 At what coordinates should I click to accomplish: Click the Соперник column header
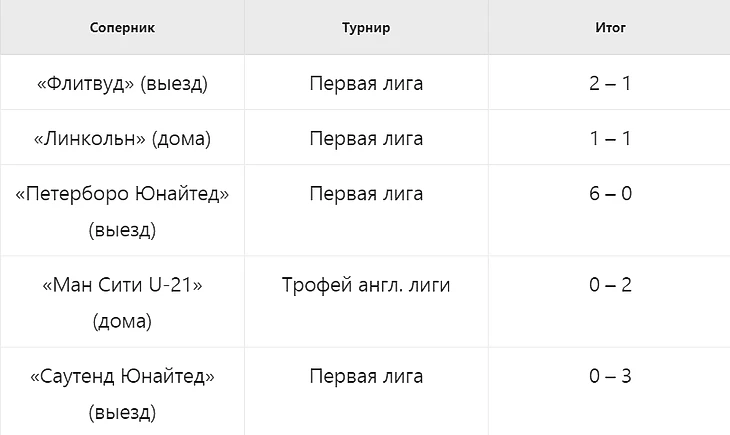tap(122, 27)
